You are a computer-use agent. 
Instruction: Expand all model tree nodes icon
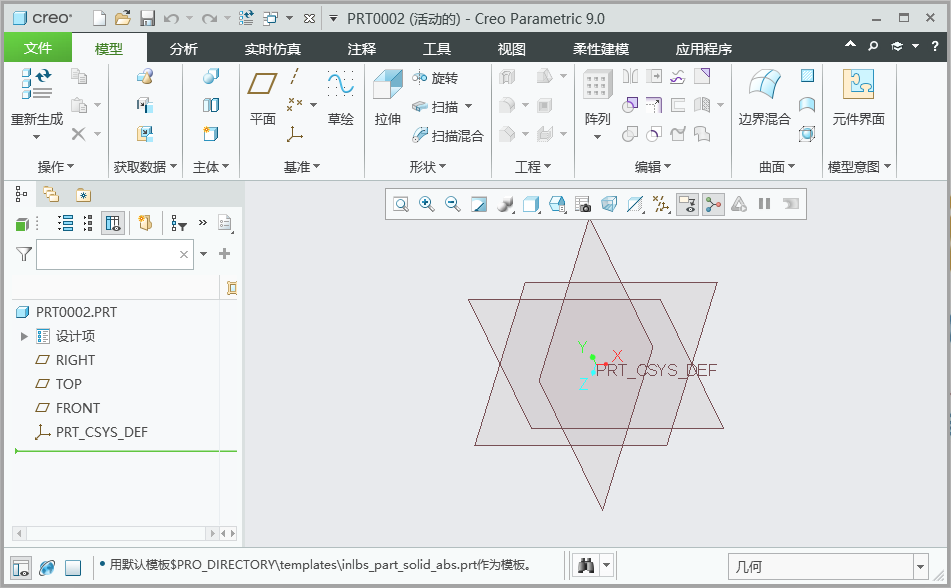tap(66, 223)
